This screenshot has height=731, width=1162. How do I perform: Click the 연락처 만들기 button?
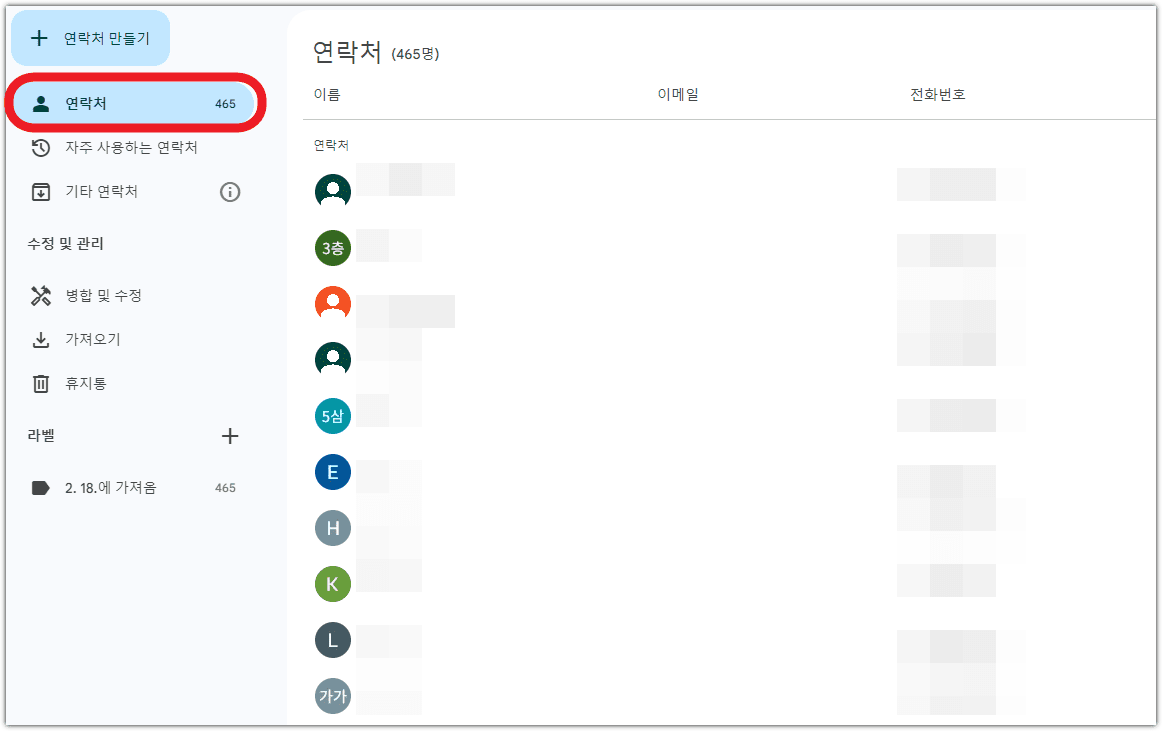pos(89,37)
